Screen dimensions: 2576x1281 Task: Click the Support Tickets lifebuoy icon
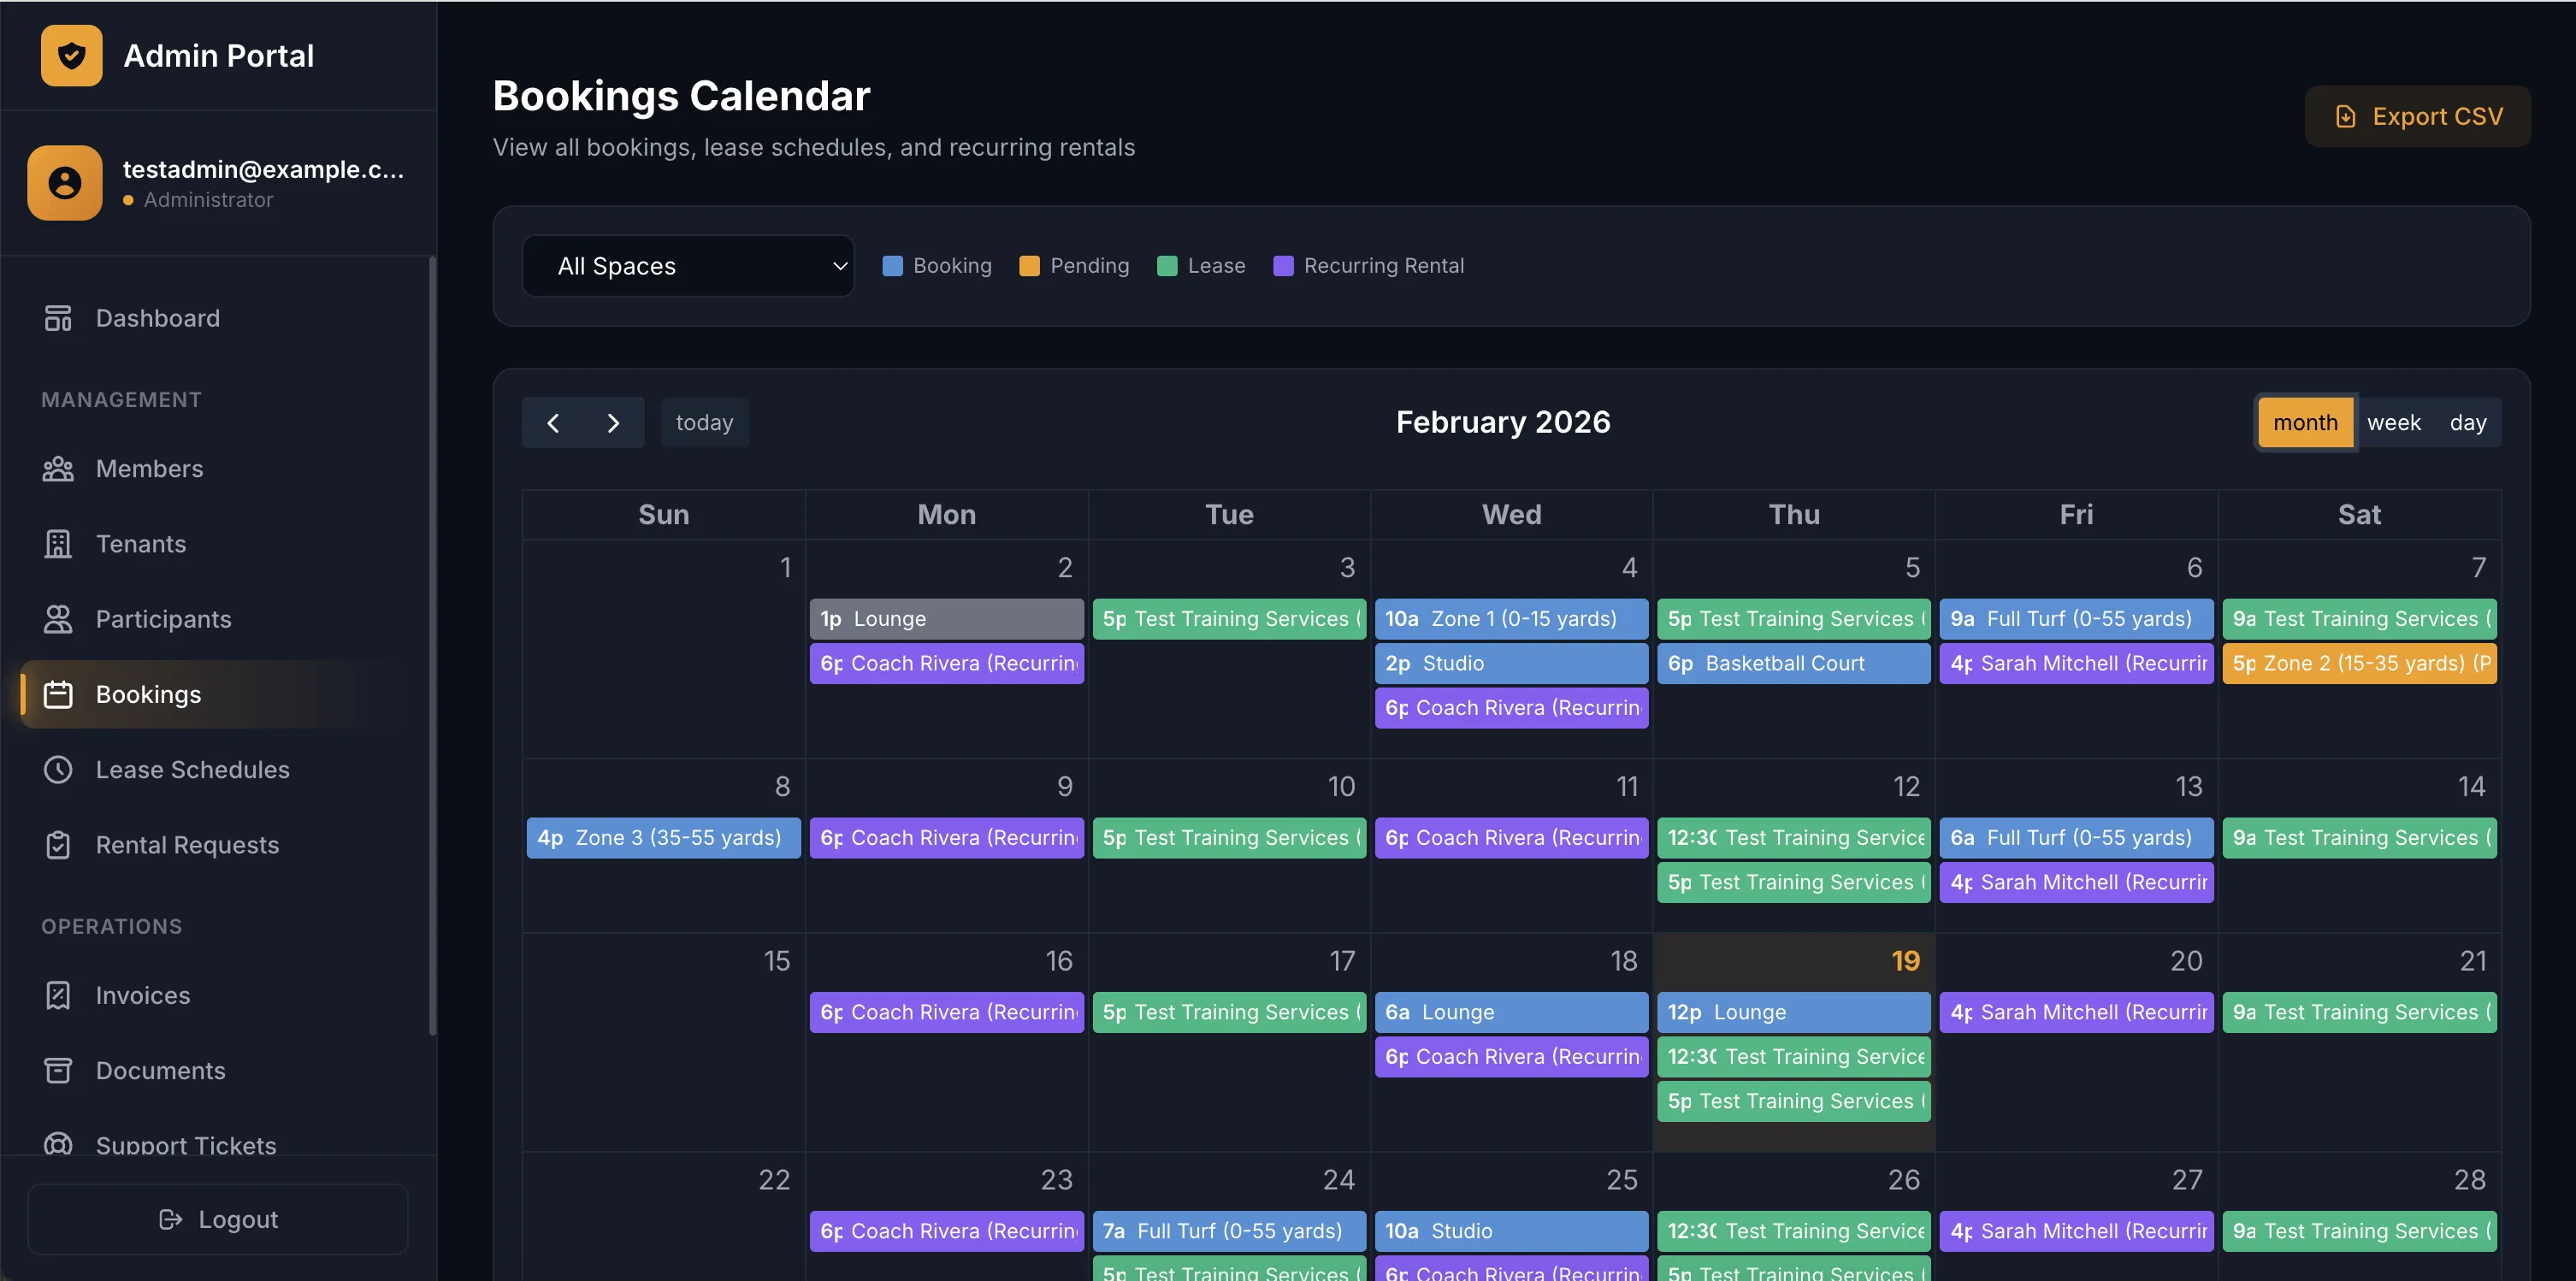(x=58, y=1145)
